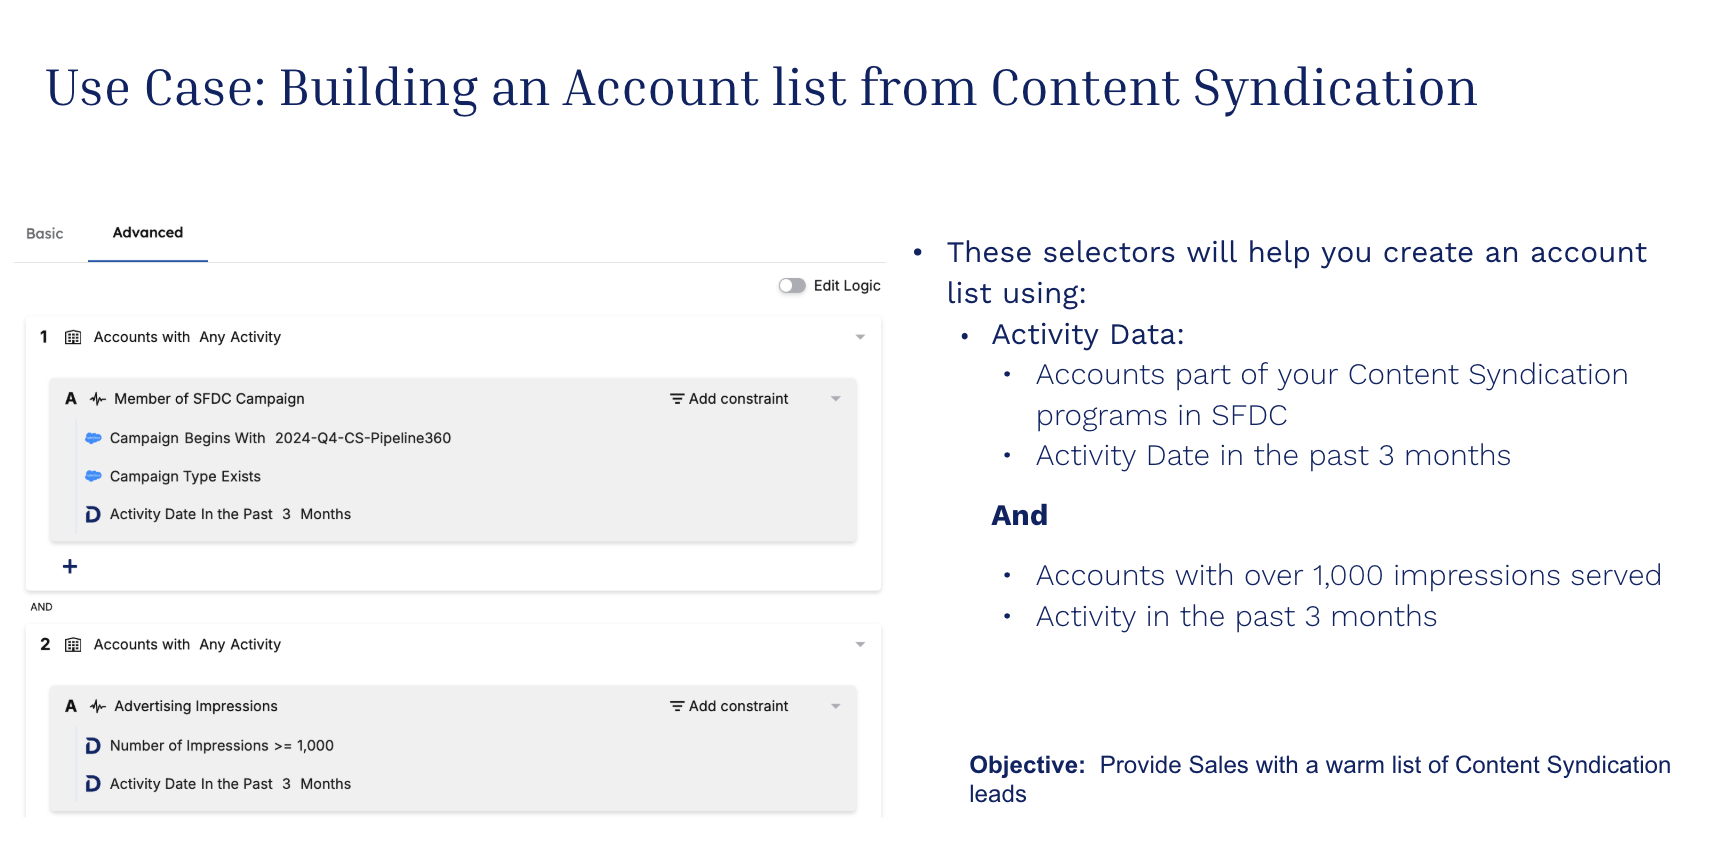Click the D icon beside Number of Impressions
The width and height of the screenshot is (1720, 860).
93,746
